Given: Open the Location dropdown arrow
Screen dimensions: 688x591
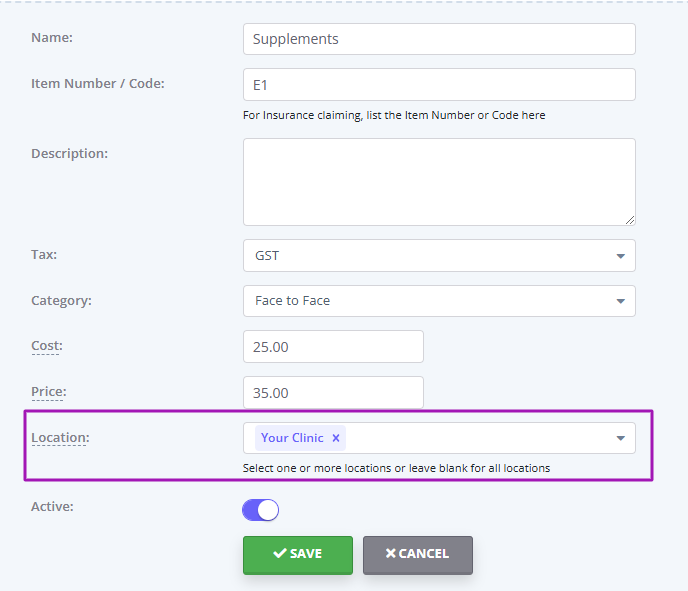Looking at the screenshot, I should point(620,438).
